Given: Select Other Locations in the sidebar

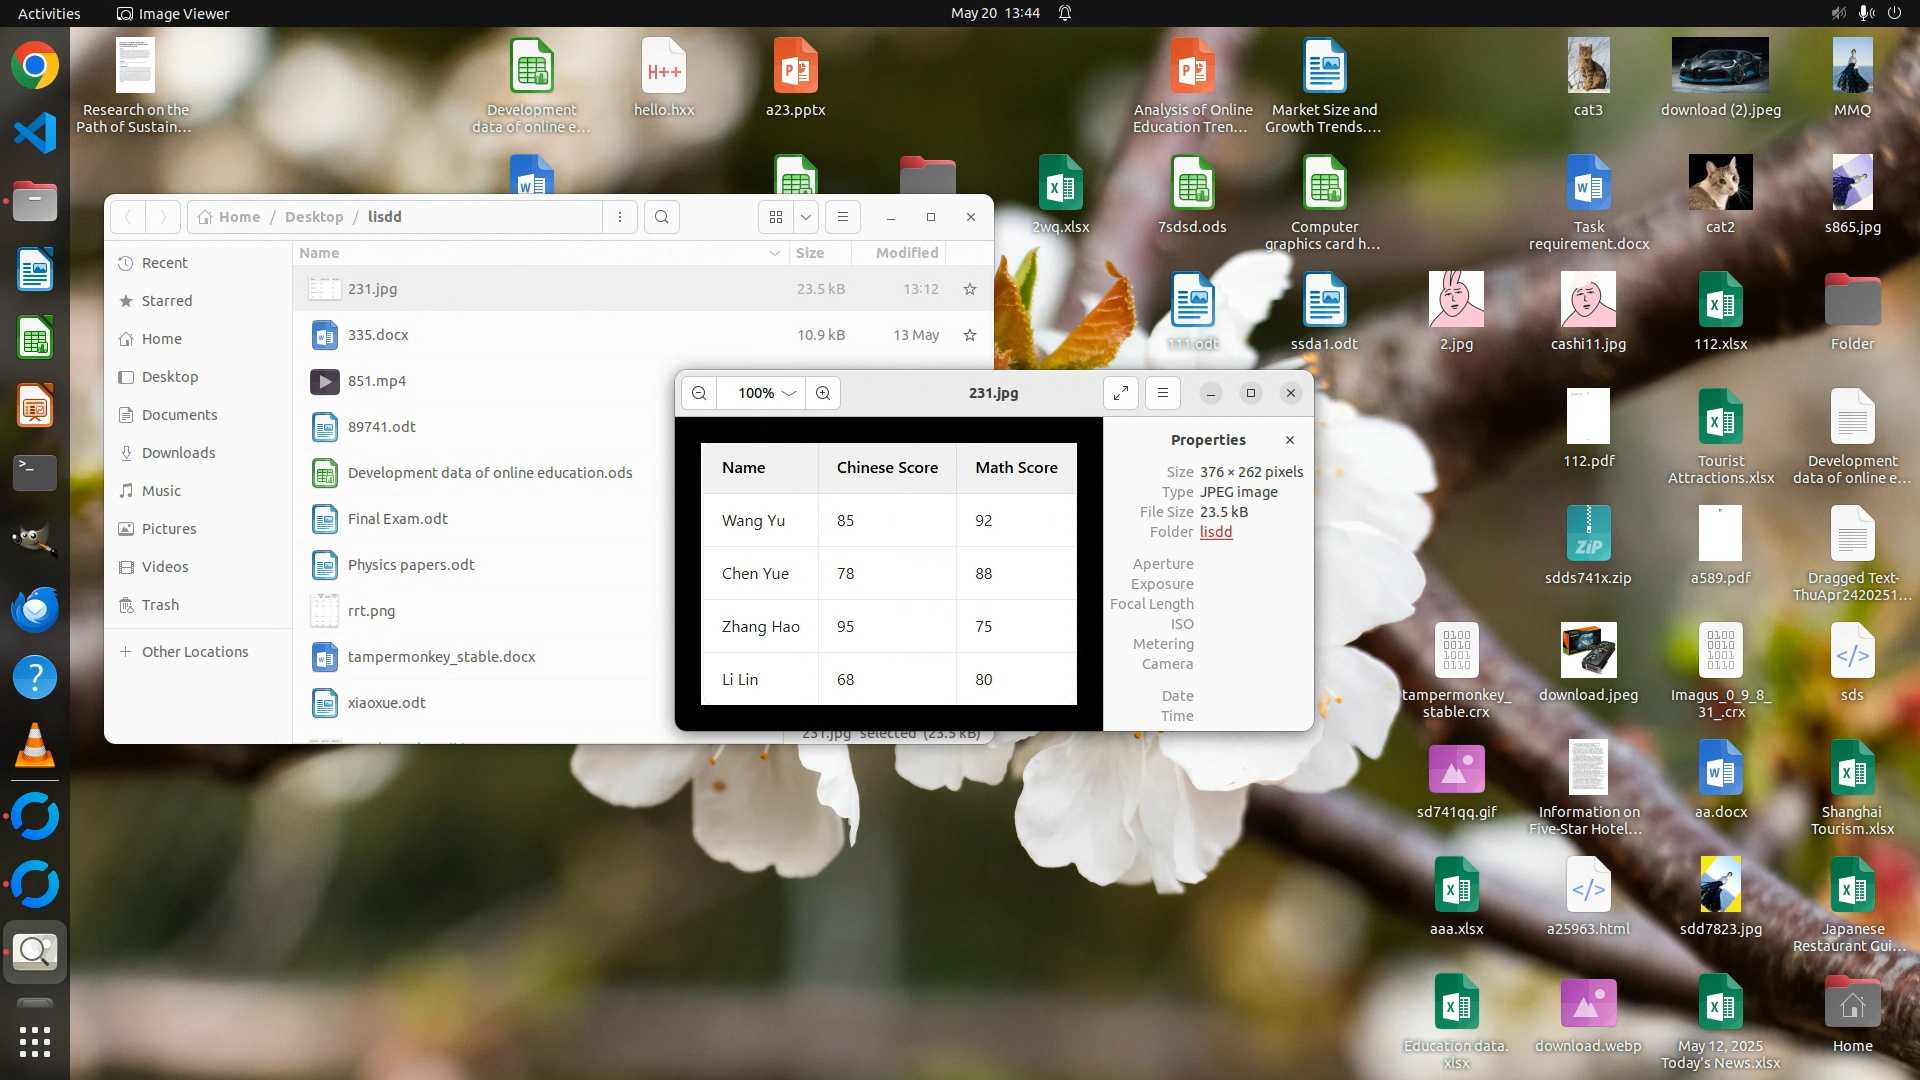Looking at the screenshot, I should click(x=195, y=652).
